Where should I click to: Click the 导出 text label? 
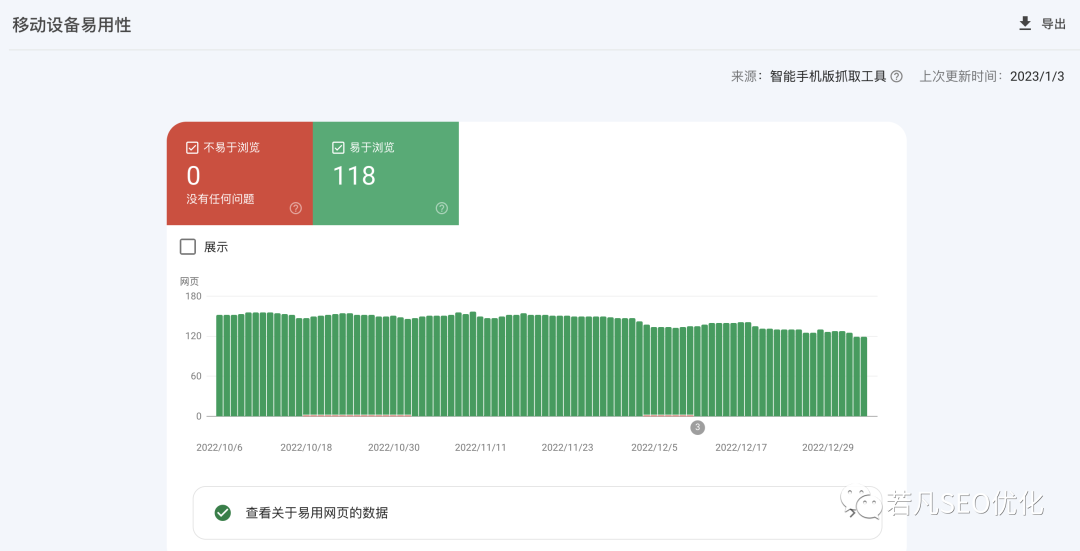(x=1054, y=24)
